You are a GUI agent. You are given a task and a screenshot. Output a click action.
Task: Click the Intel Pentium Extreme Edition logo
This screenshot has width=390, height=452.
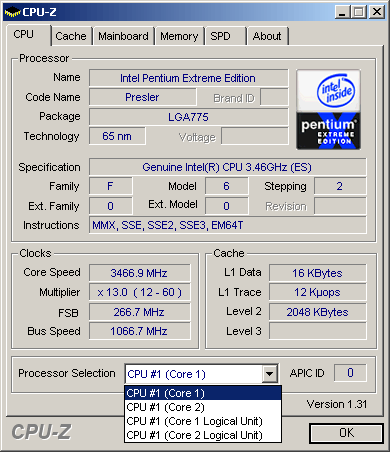point(328,109)
